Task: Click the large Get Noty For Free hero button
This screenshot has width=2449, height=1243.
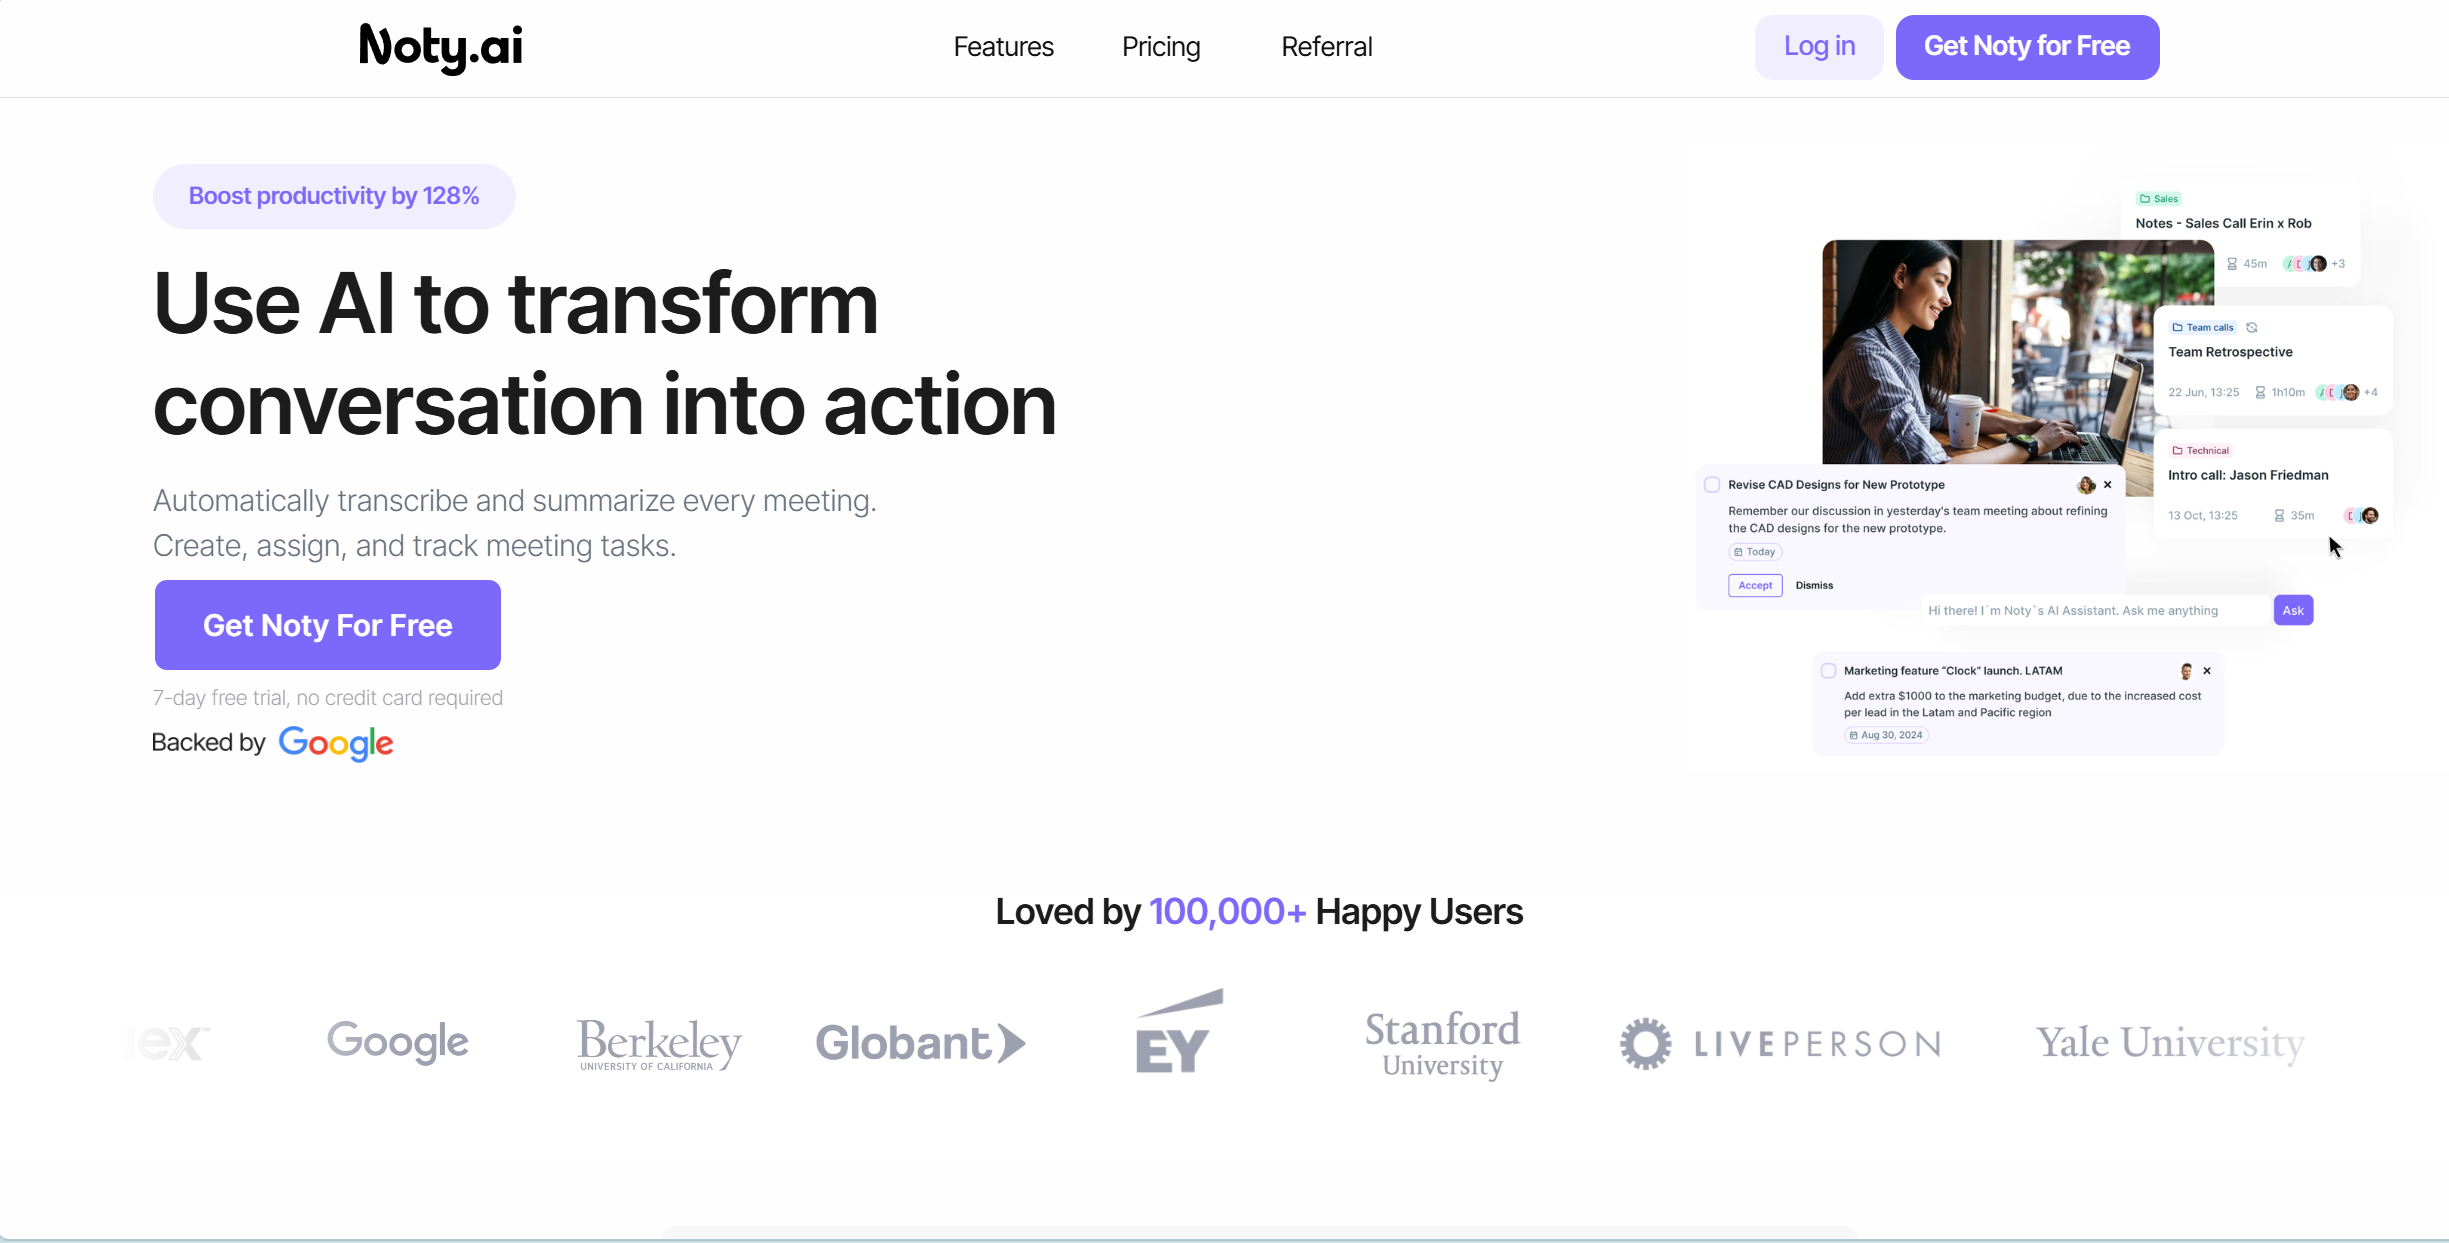Action: [x=328, y=625]
